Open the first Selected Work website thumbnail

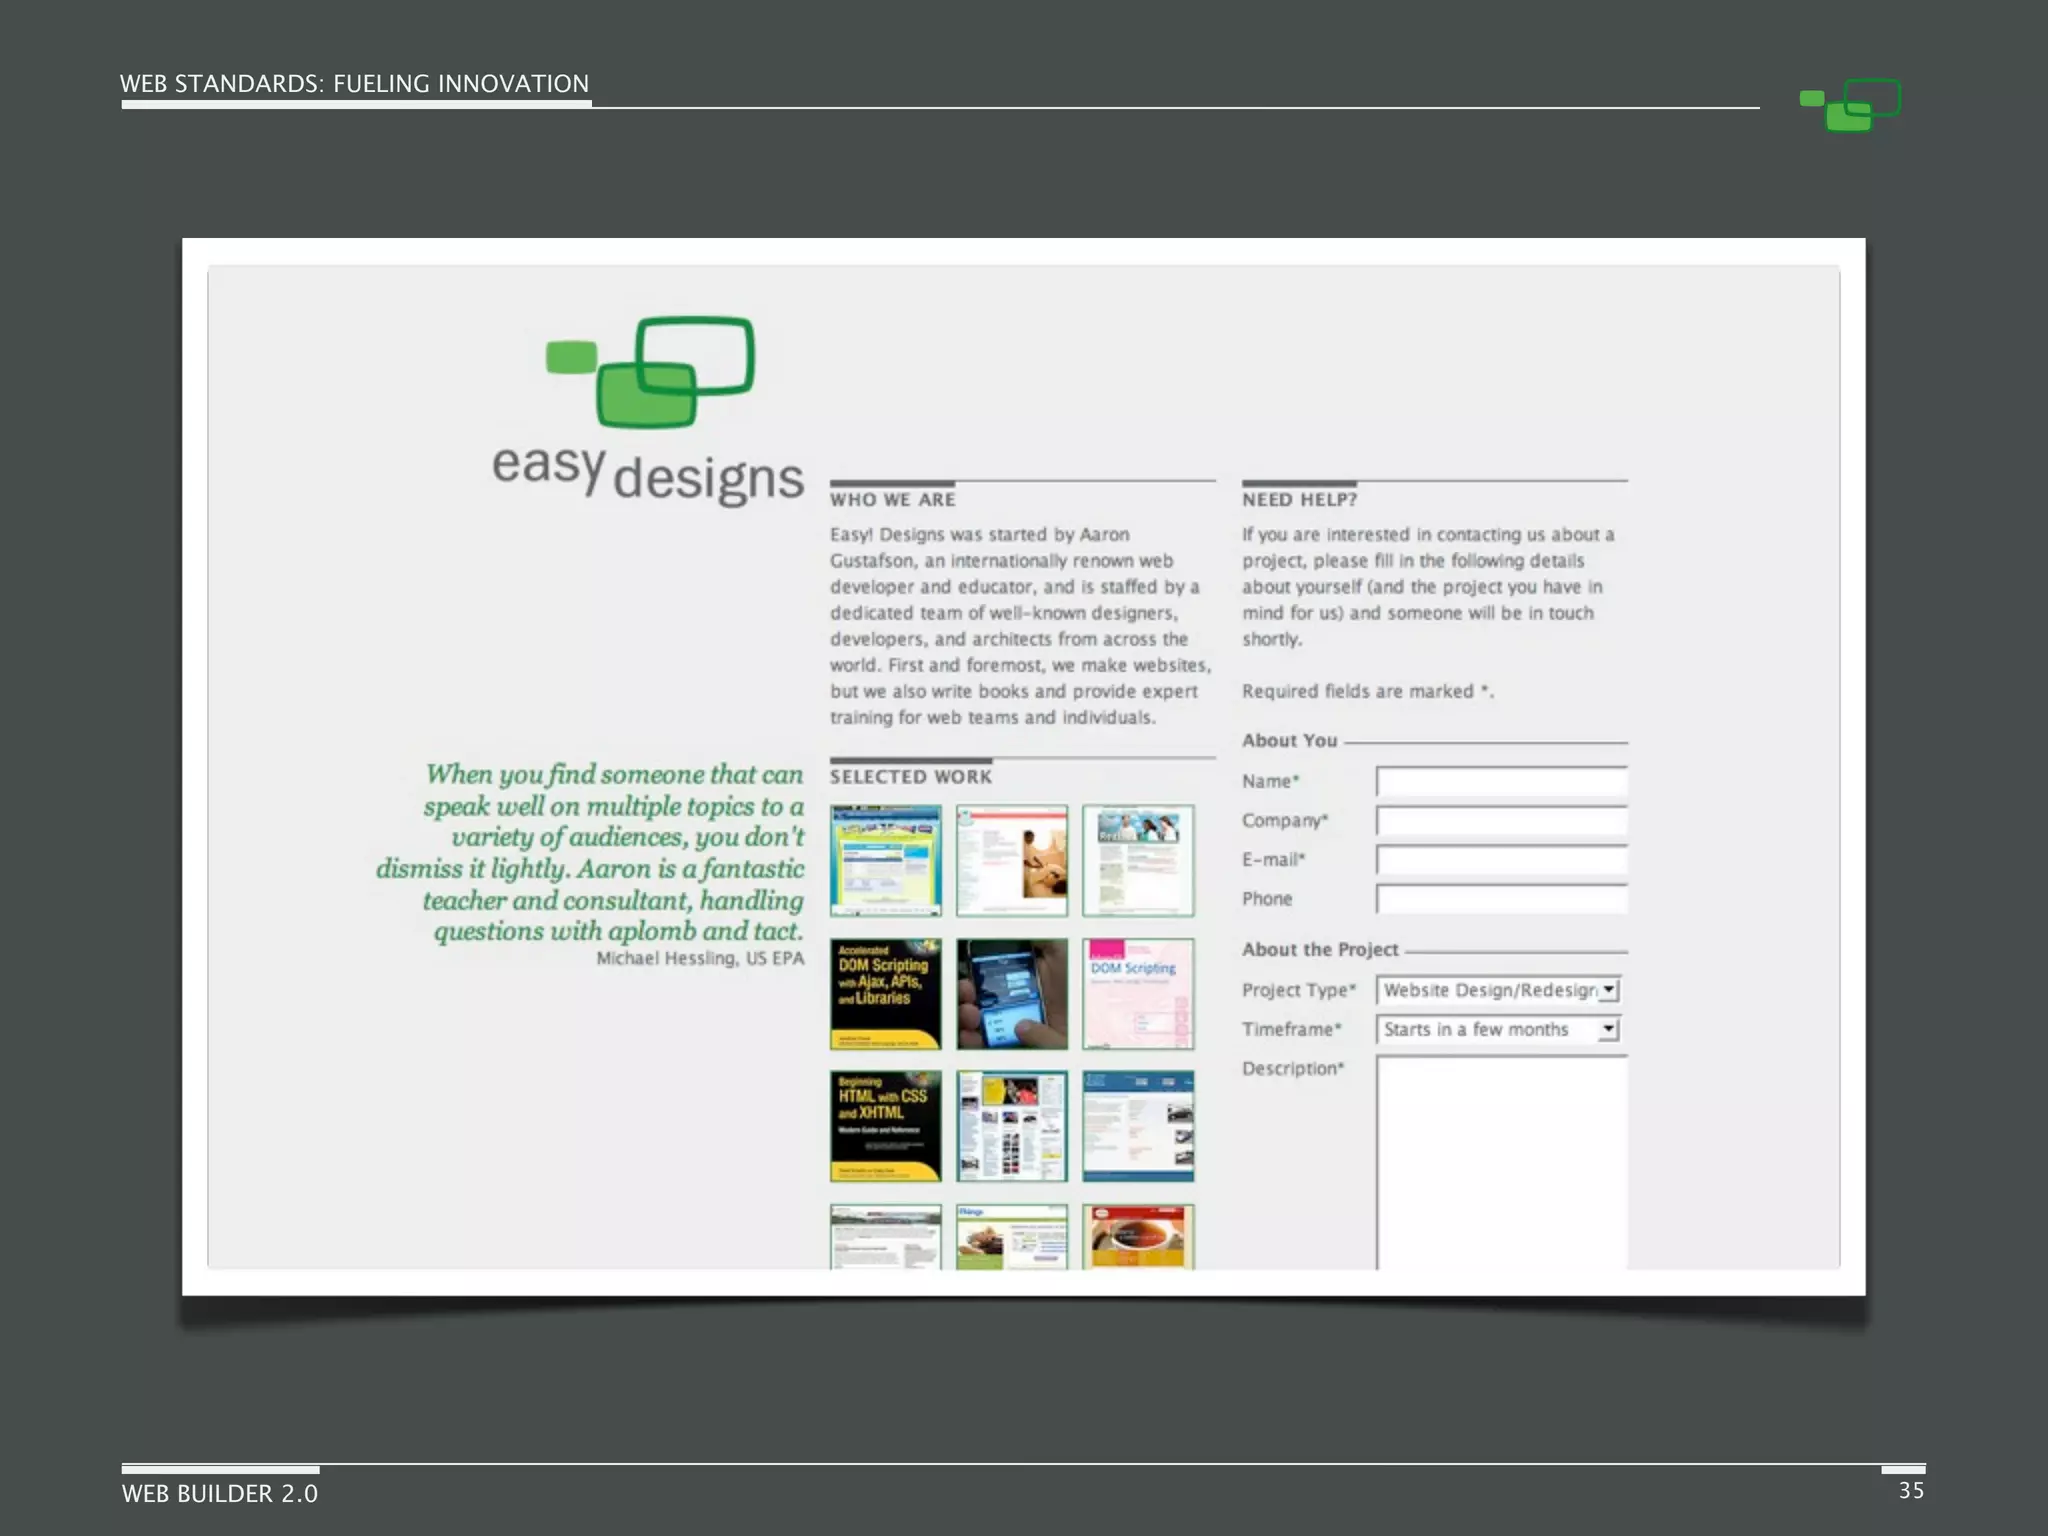[885, 860]
